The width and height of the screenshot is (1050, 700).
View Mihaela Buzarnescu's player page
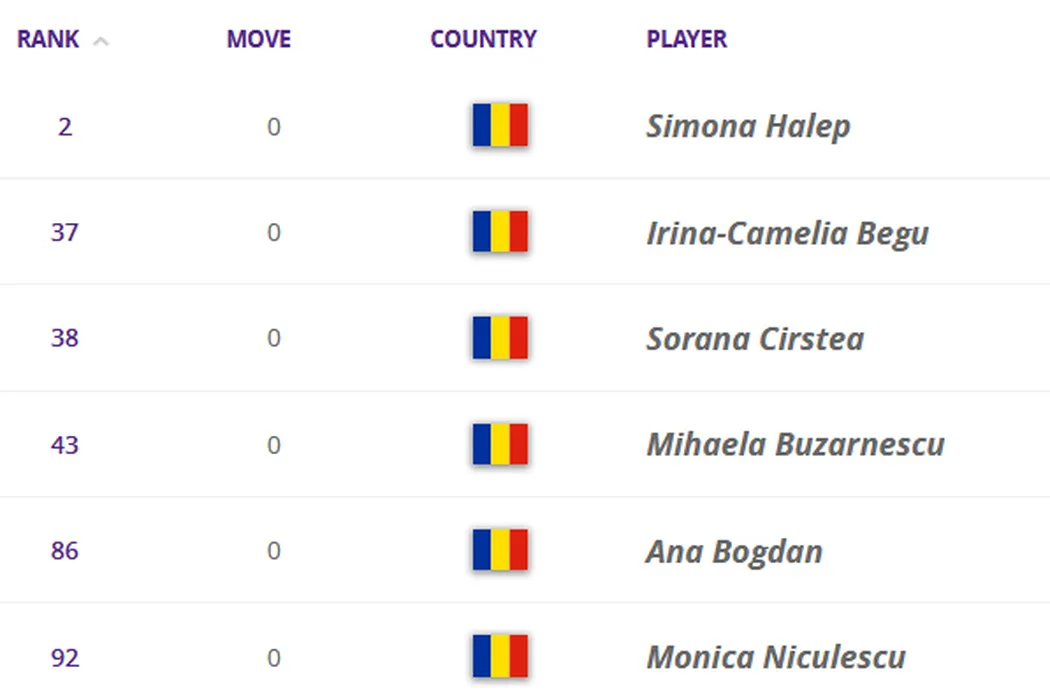tap(795, 445)
